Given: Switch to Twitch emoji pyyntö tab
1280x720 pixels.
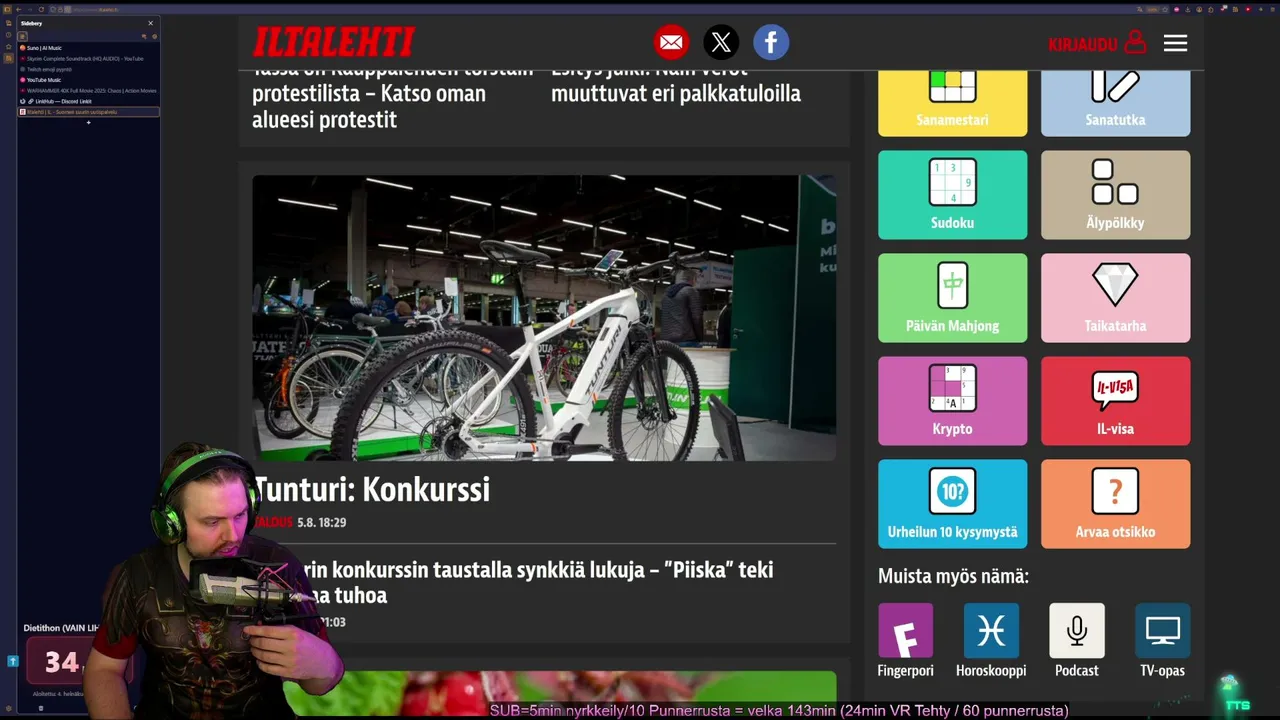Looking at the screenshot, I should click(x=88, y=69).
